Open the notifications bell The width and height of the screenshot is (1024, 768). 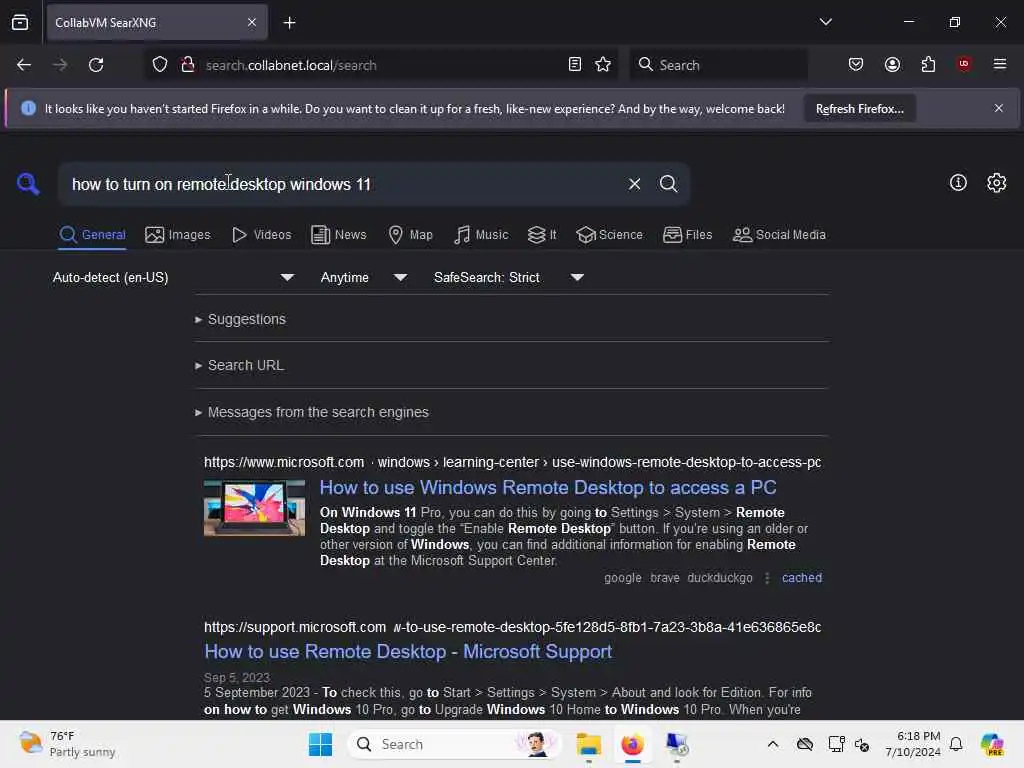click(956, 744)
